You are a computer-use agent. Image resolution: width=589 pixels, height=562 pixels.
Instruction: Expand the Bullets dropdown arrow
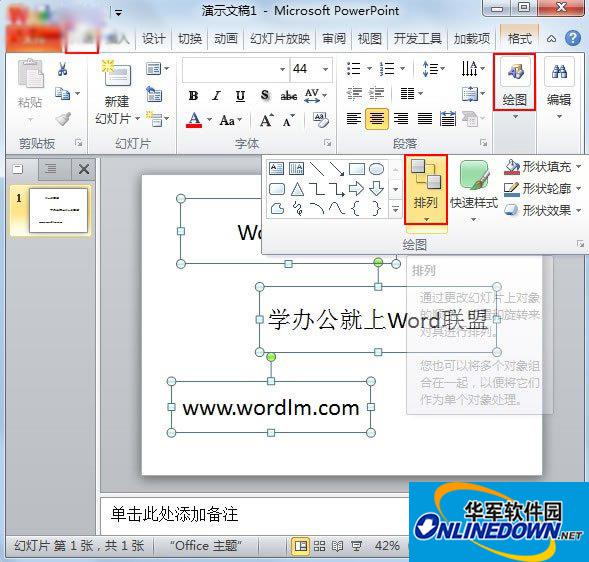(369, 69)
